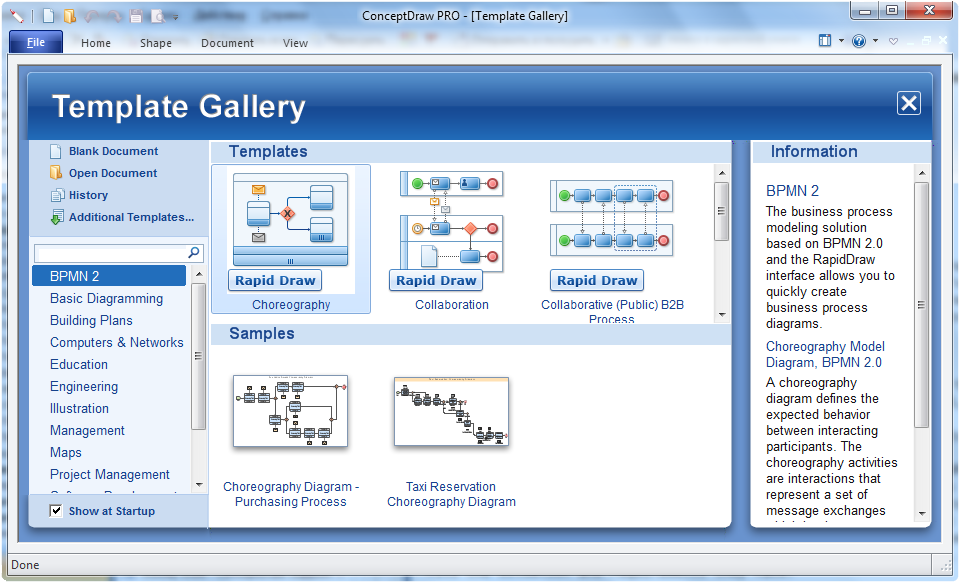
Task: Open the dropdown arrow beside the layout icon
Action: click(x=841, y=41)
